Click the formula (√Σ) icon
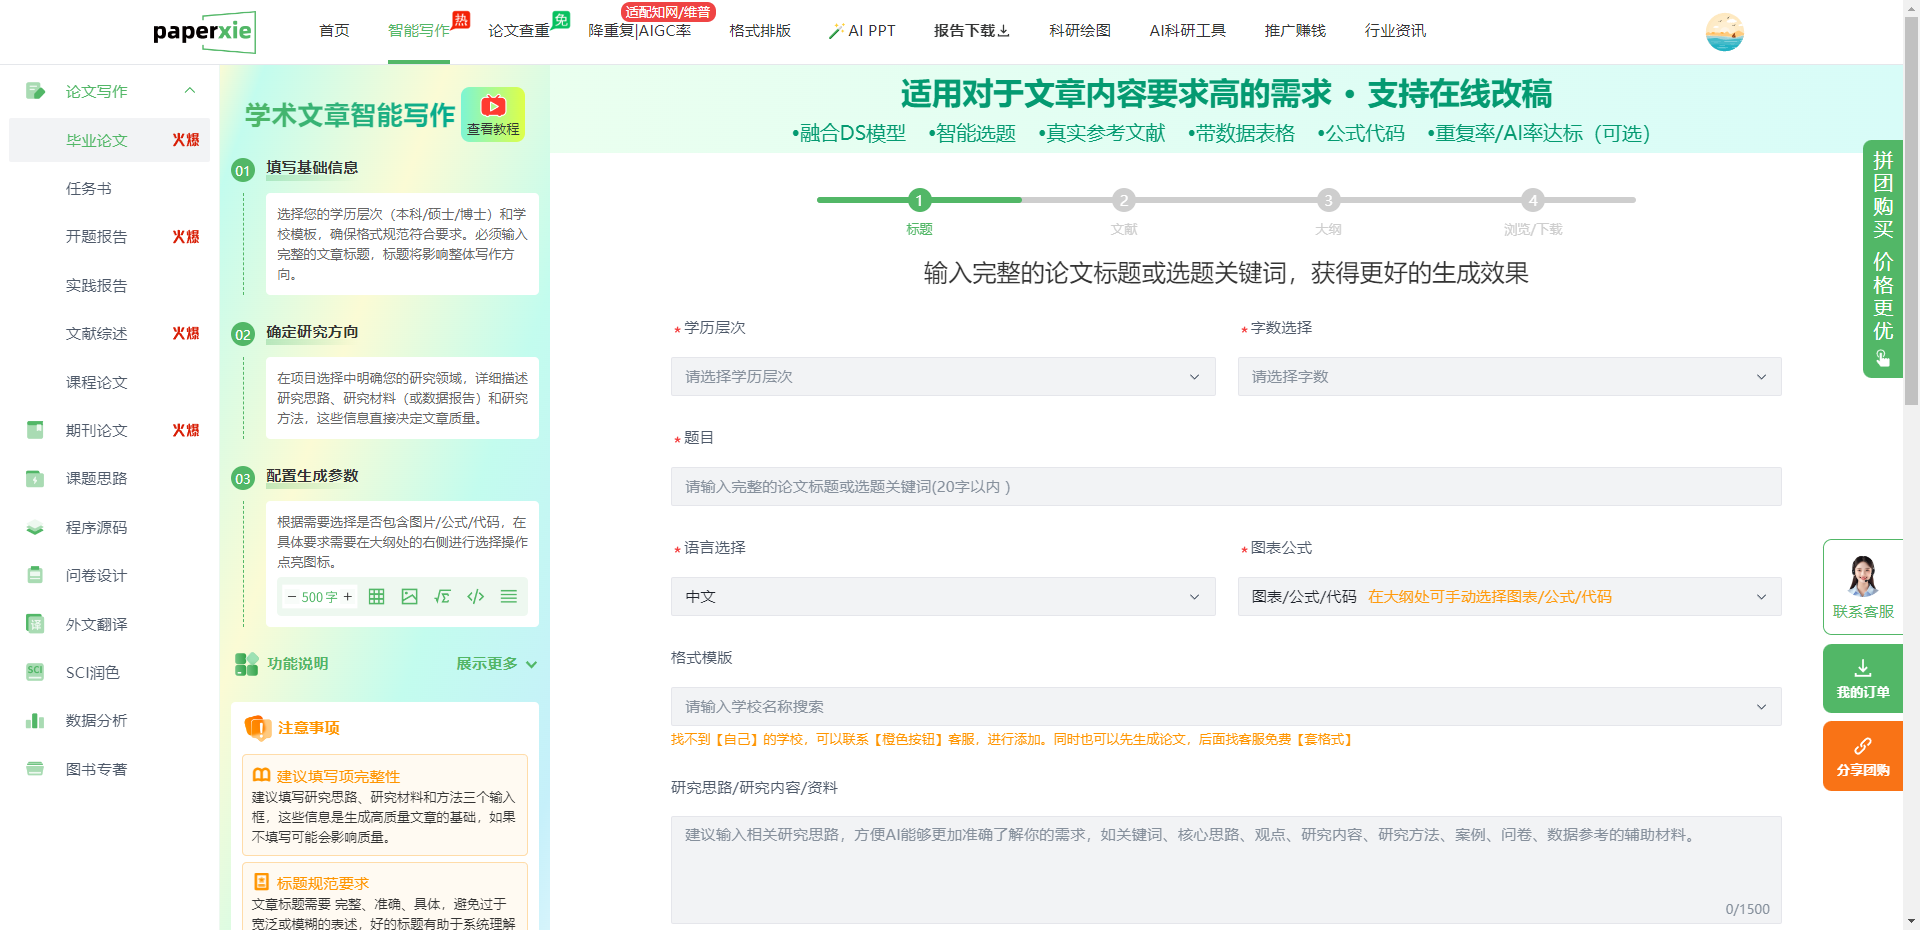The height and width of the screenshot is (930, 1920). click(x=442, y=597)
